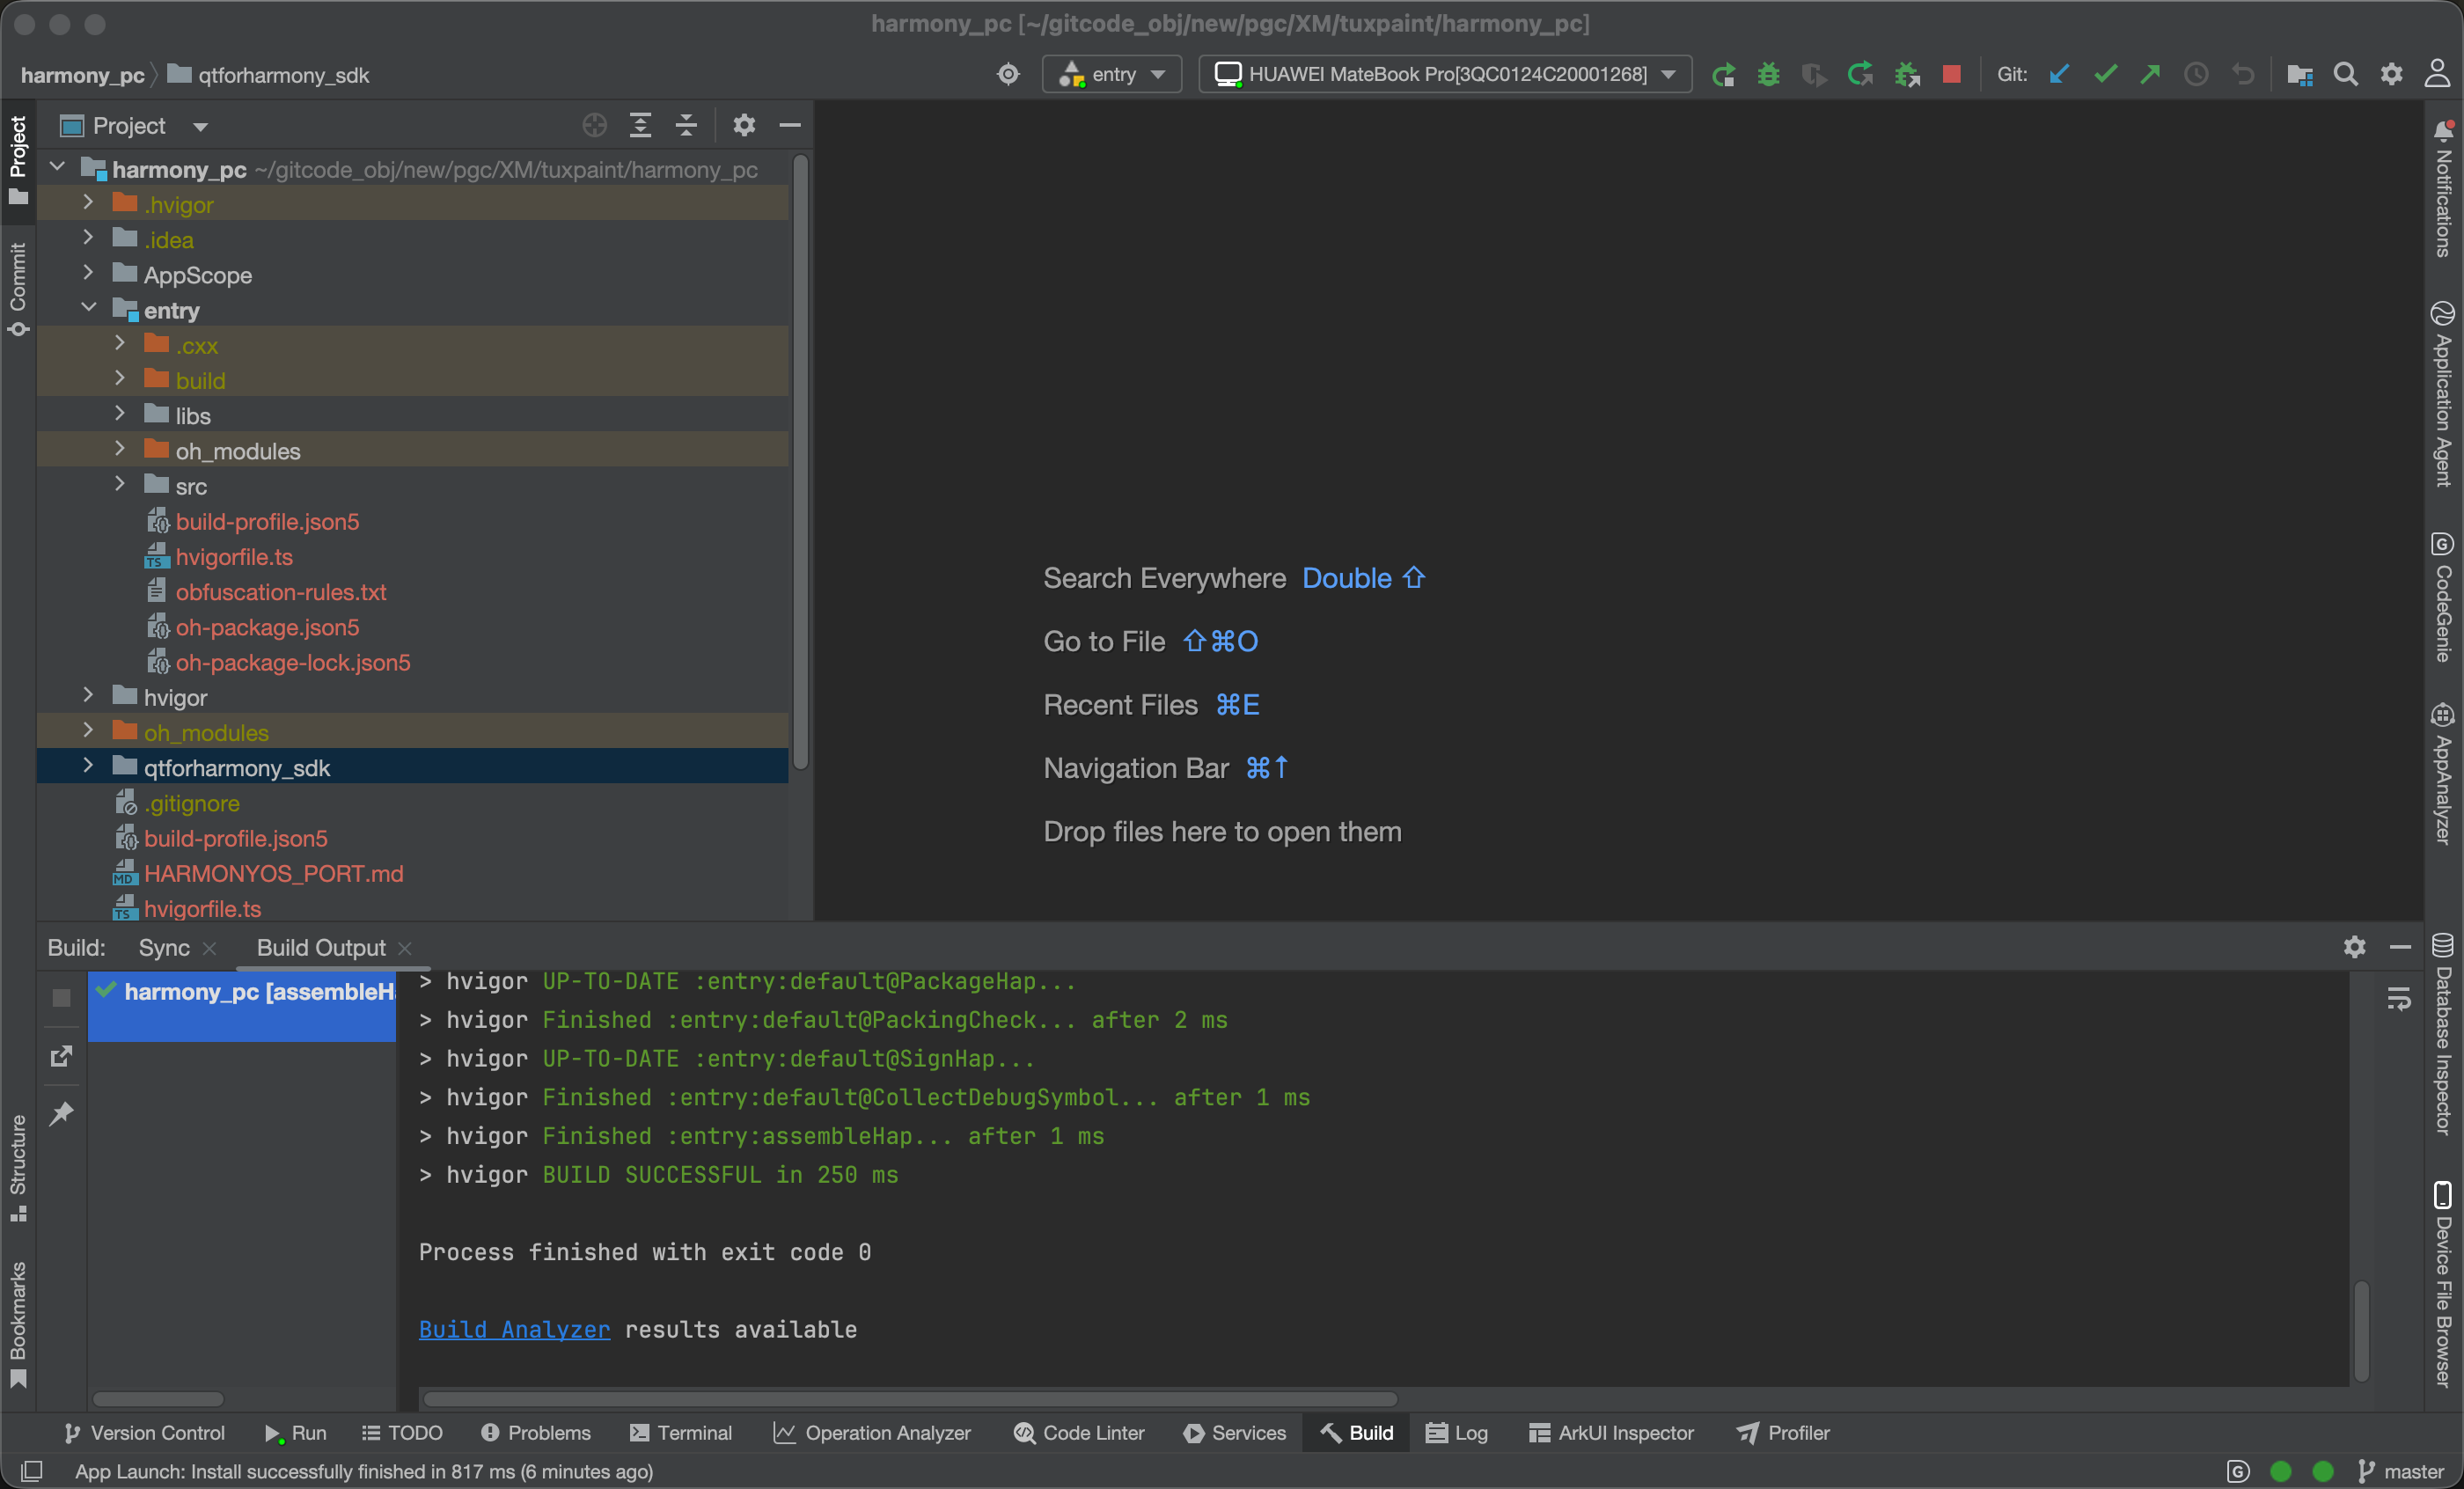
Task: Open IDE settings gear in toolbar
Action: click(2391, 75)
